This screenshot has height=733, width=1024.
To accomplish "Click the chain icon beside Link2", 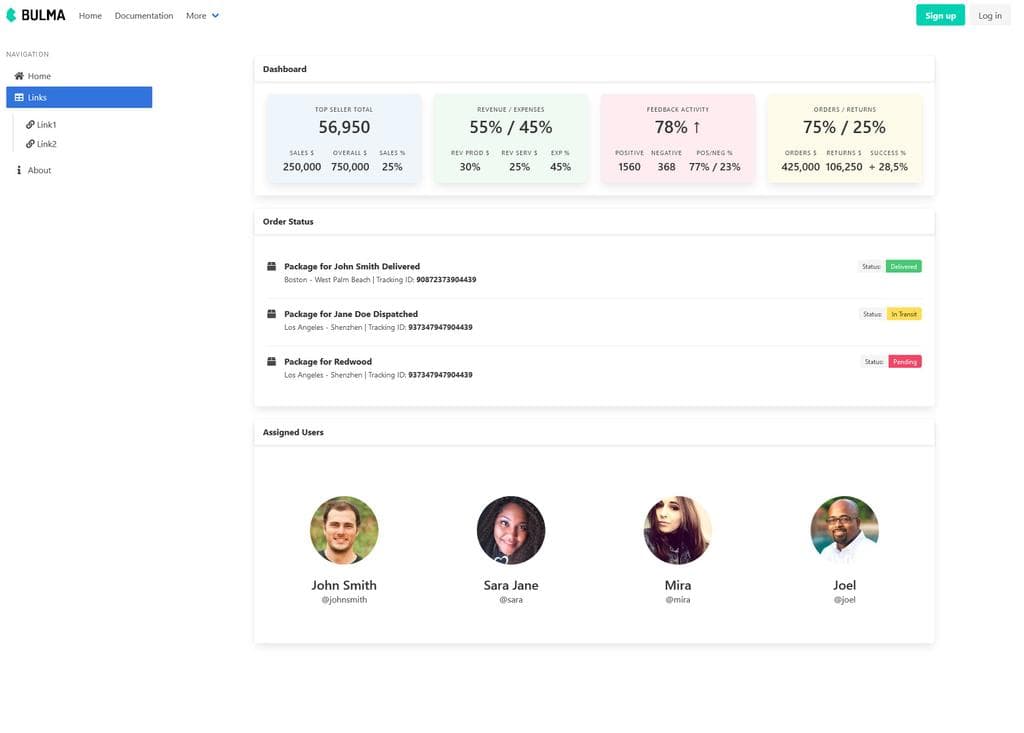I will coord(30,143).
